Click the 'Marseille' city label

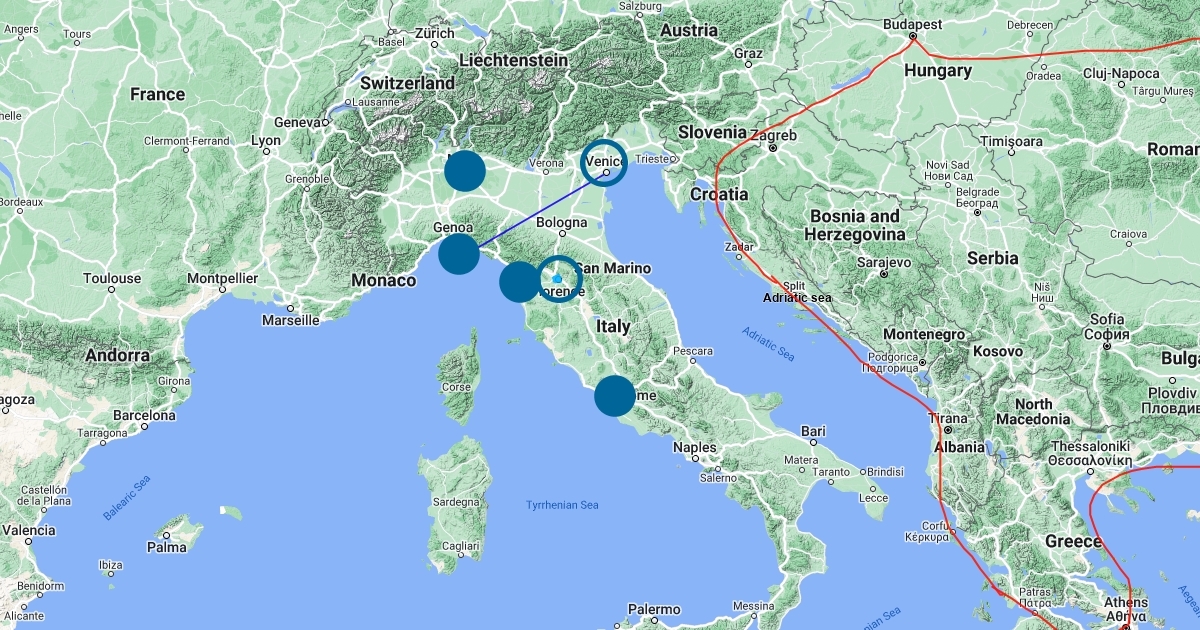(290, 320)
